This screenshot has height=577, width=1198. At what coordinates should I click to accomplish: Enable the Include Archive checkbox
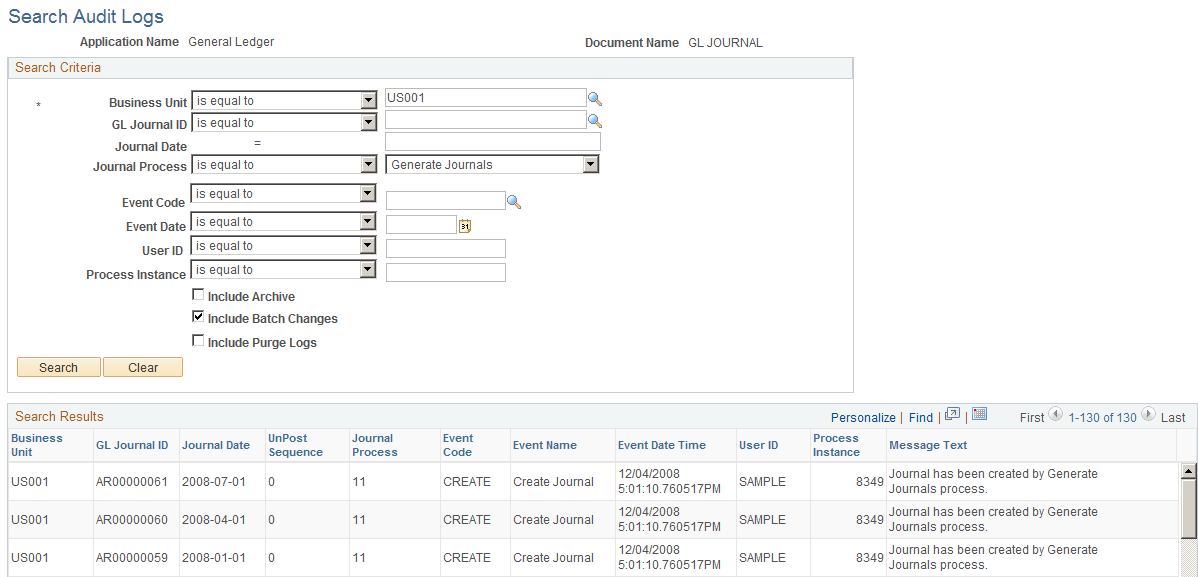[x=198, y=294]
